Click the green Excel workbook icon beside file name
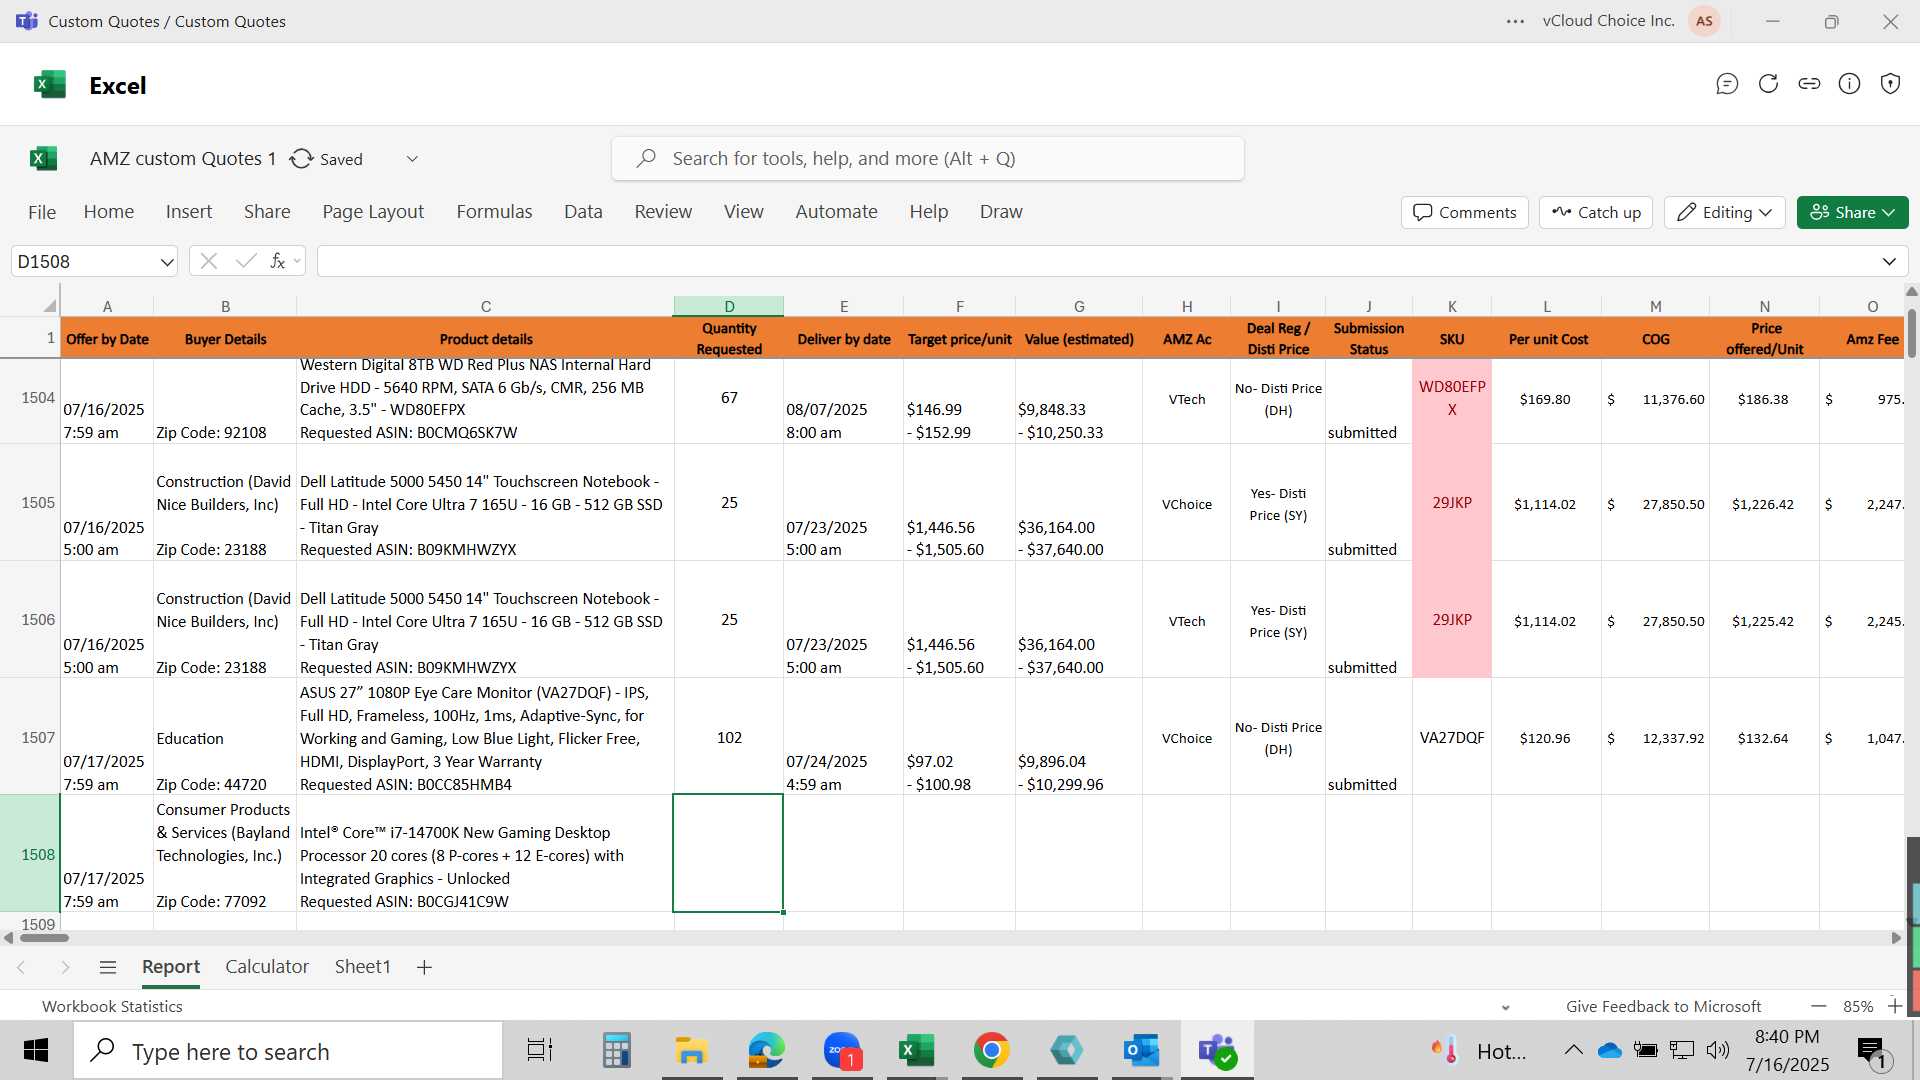The height and width of the screenshot is (1080, 1920). 43,158
